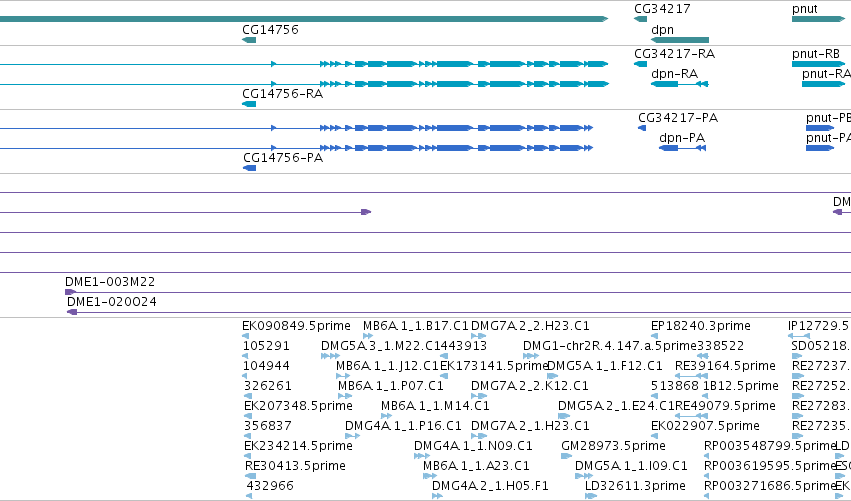The height and width of the screenshot is (501, 851).
Task: Select the dpn-PA protein label
Action: pyautogui.click(x=682, y=138)
